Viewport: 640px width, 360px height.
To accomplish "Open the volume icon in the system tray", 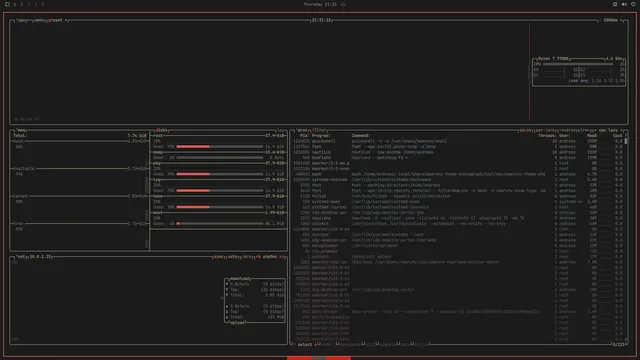I will click(x=624, y=4).
